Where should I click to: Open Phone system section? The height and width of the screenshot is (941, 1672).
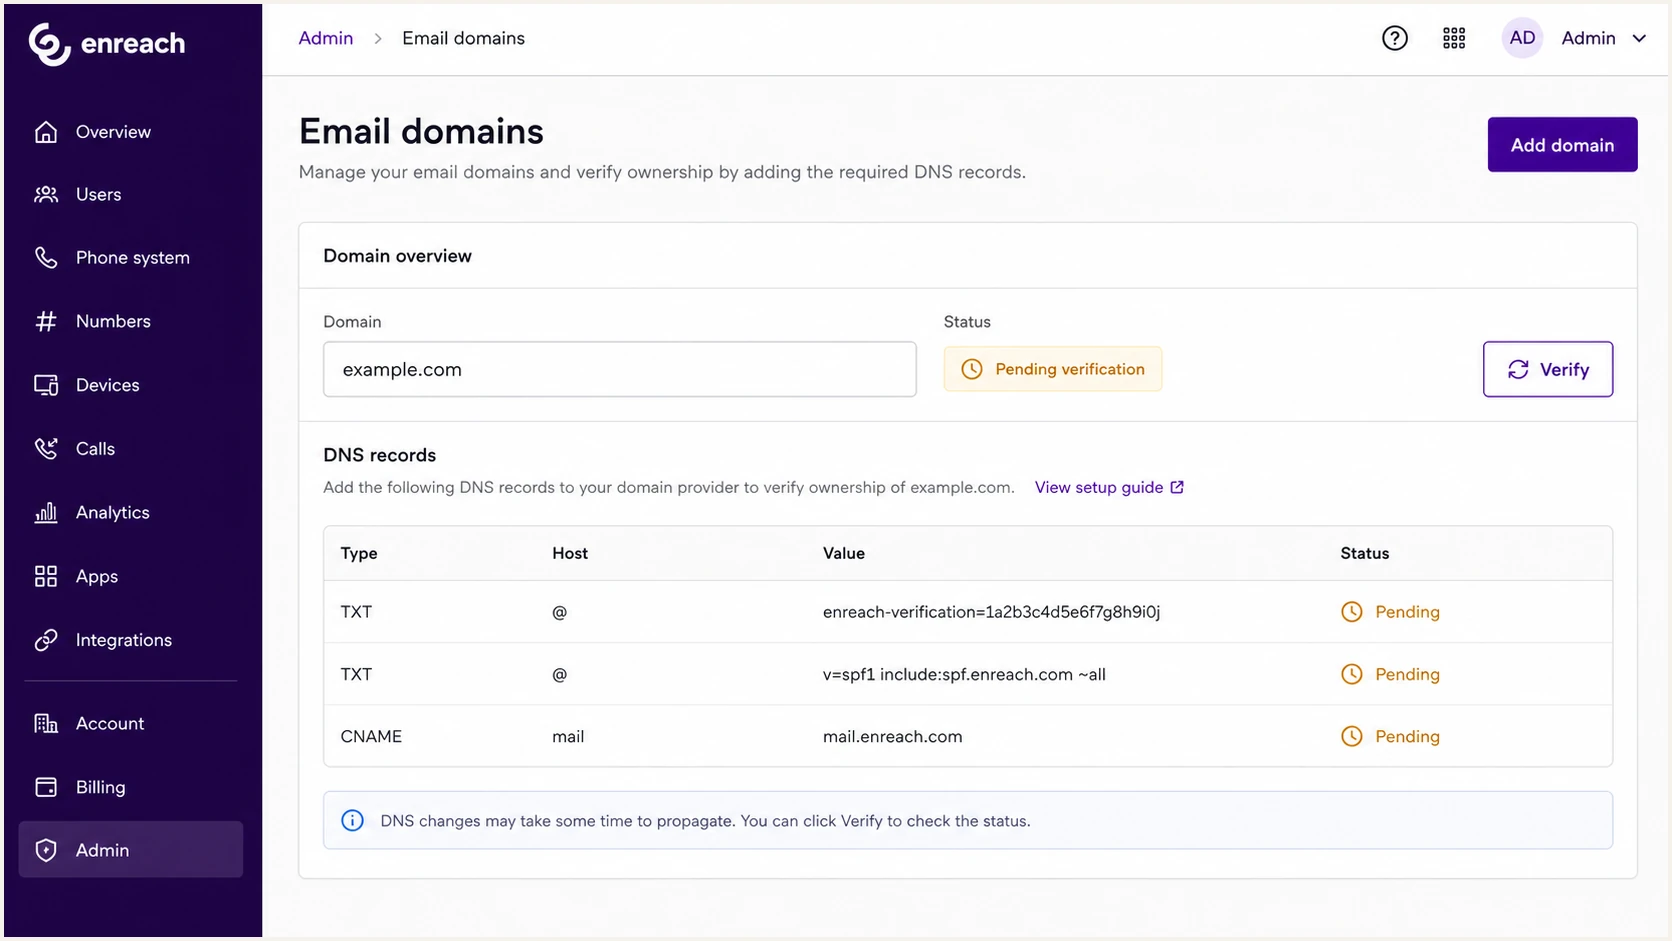click(x=130, y=258)
